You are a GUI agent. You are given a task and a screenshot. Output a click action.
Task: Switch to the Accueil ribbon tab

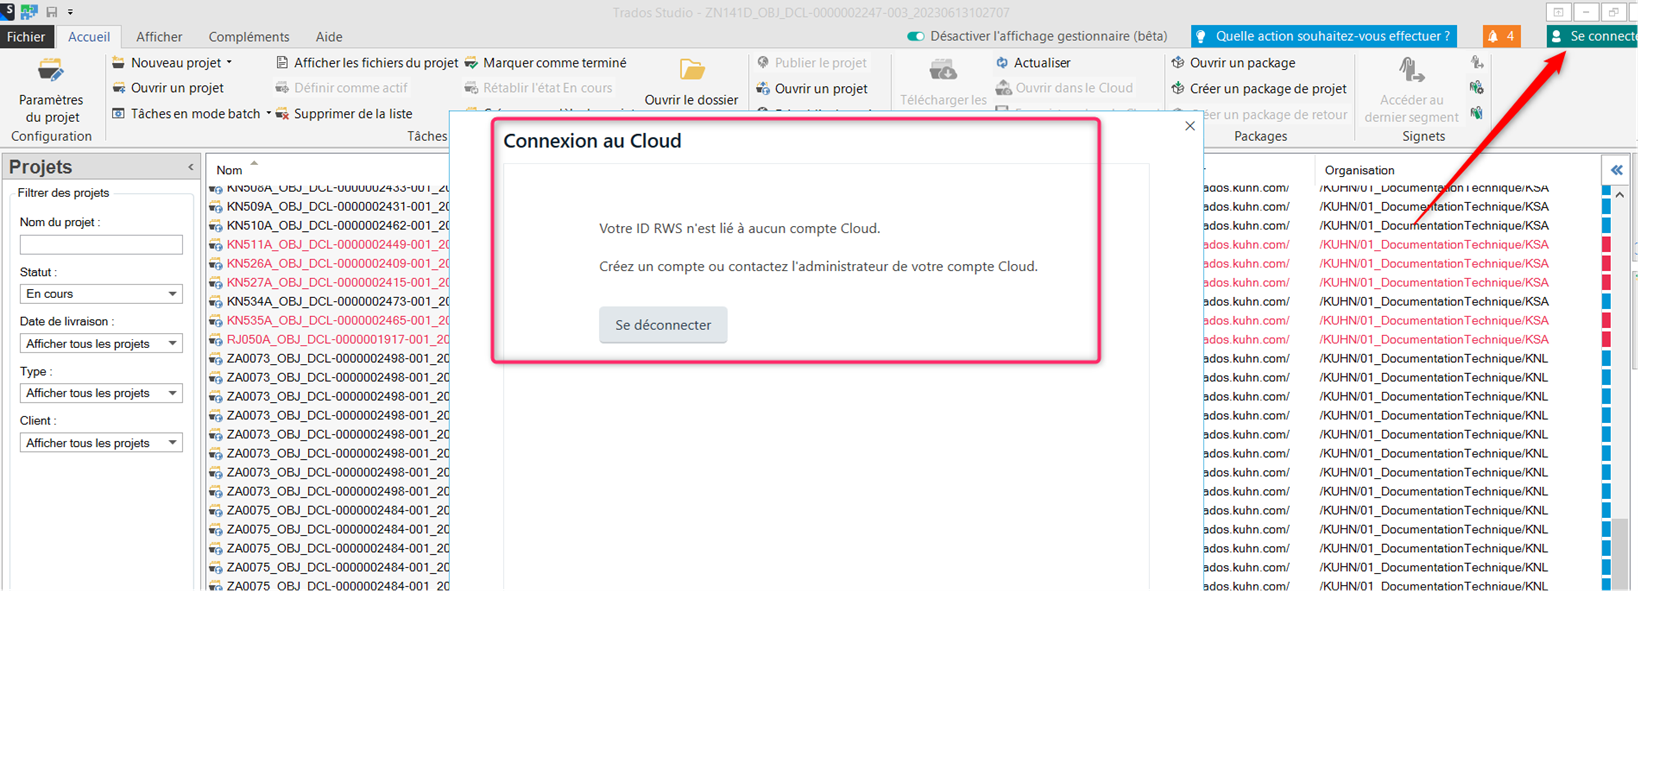(89, 36)
